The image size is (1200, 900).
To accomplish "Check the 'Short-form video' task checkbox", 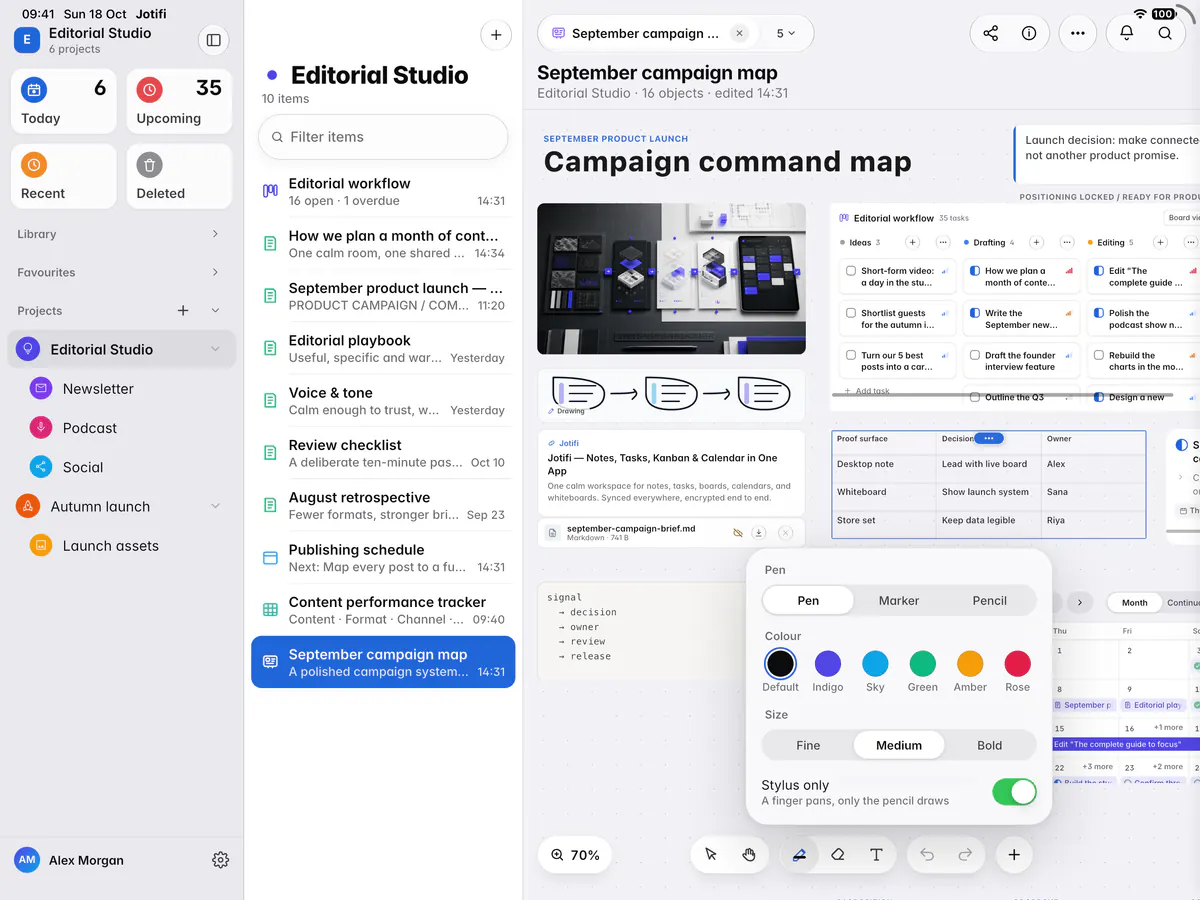I will (x=851, y=271).
